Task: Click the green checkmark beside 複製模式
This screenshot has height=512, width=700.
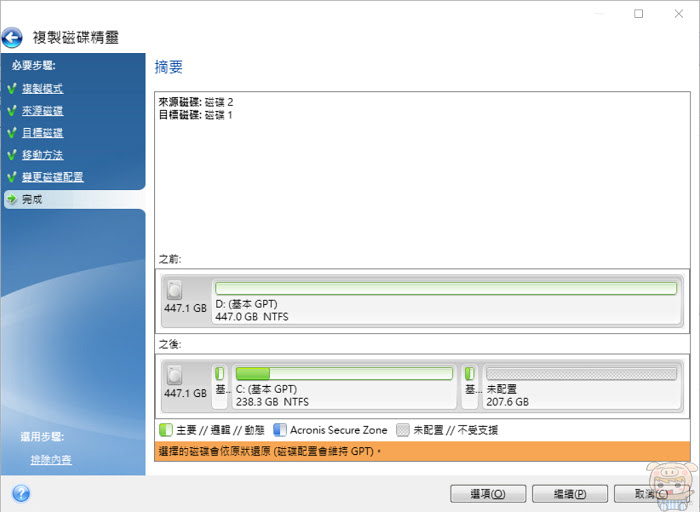Action: tap(12, 88)
